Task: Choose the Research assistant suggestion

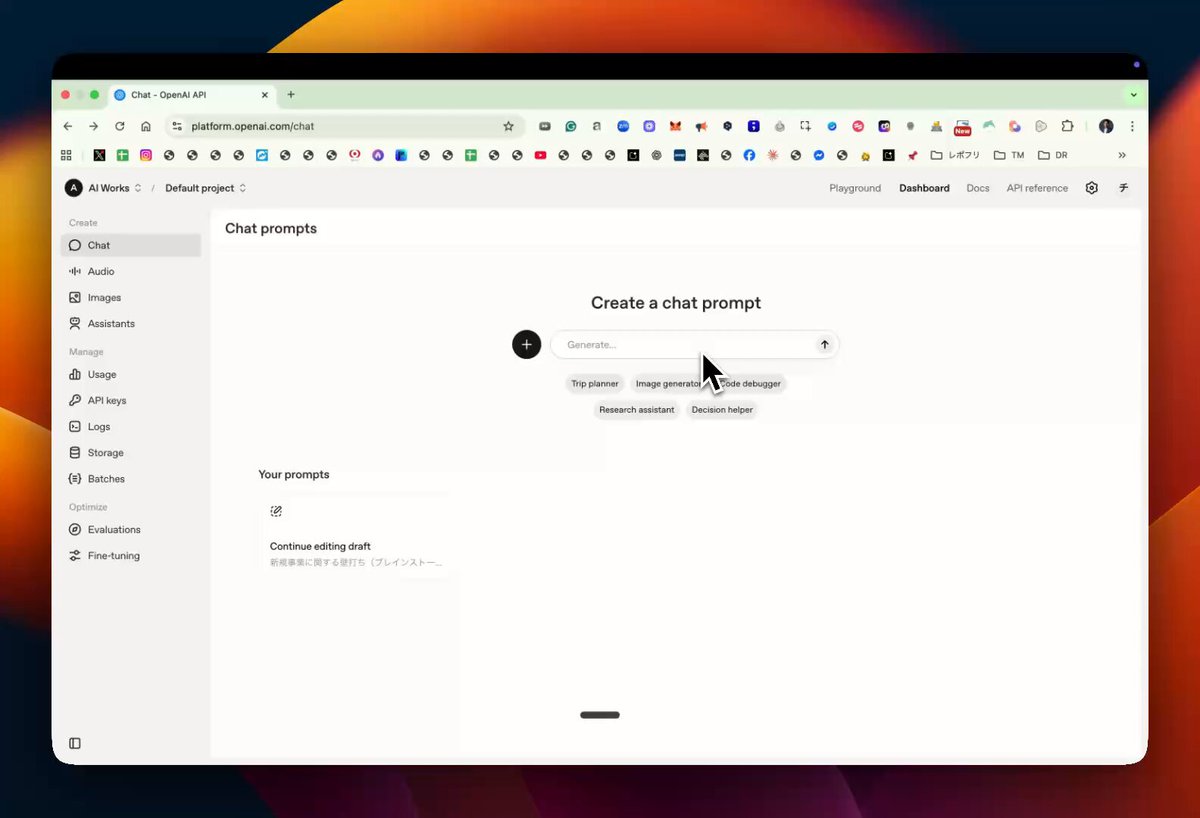Action: pos(636,409)
